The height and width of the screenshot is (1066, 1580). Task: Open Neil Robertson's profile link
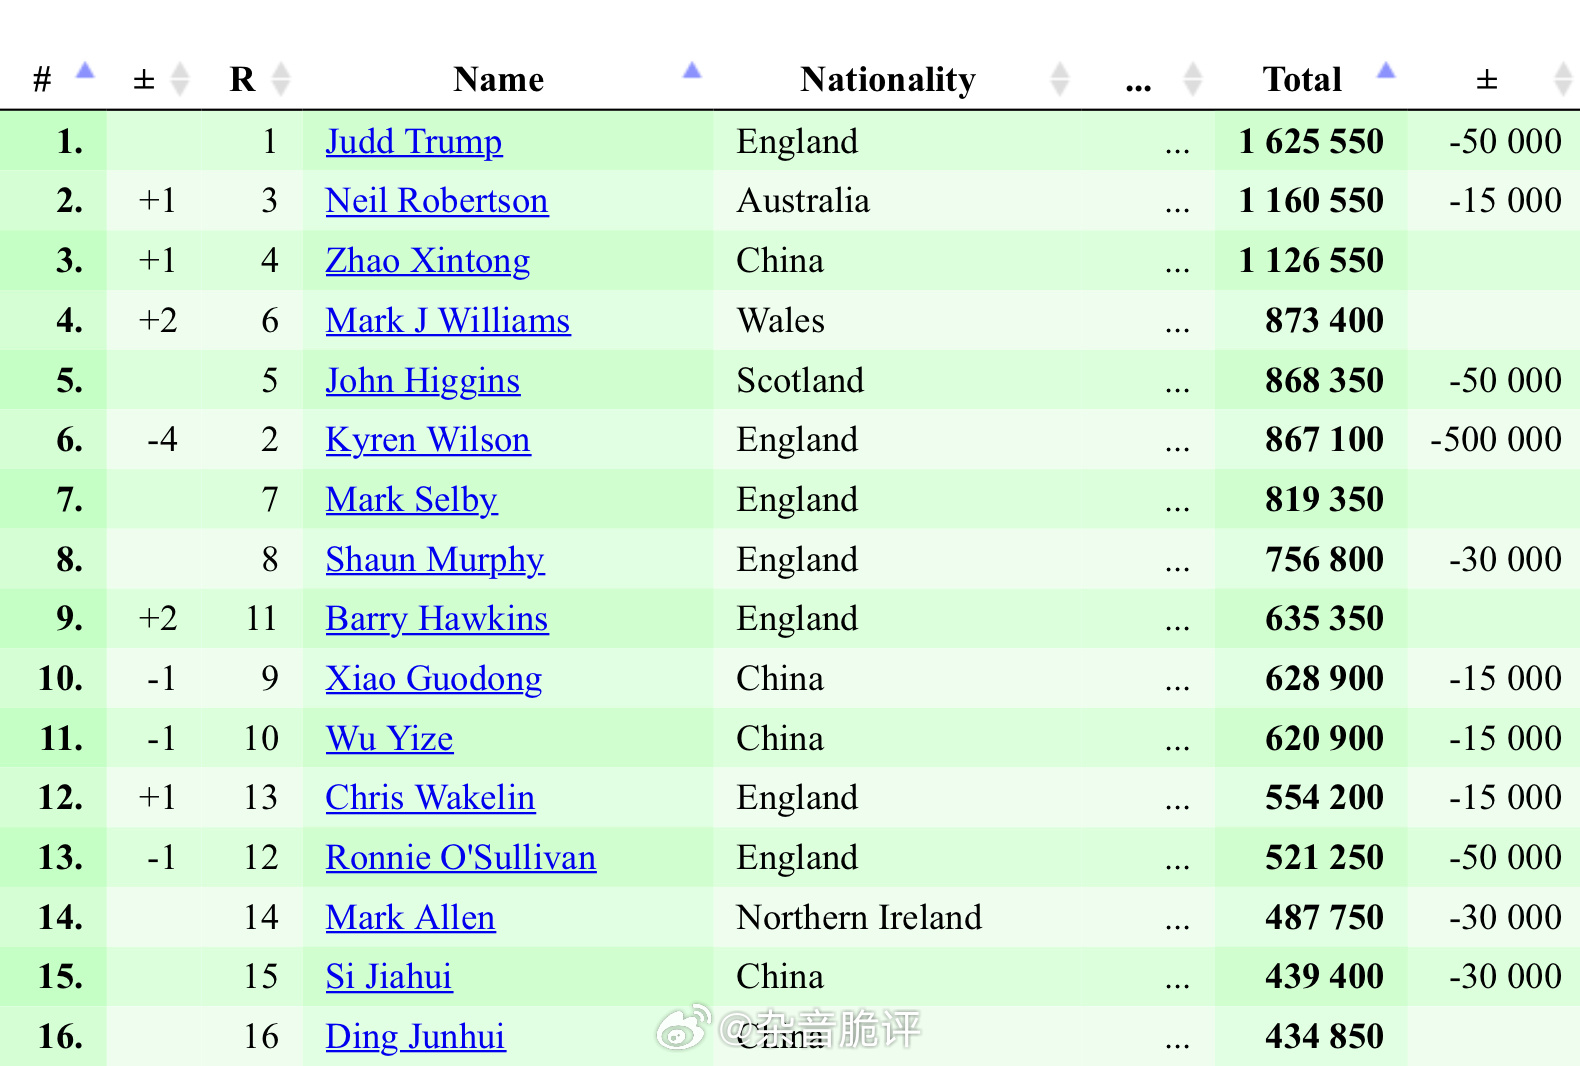(437, 201)
